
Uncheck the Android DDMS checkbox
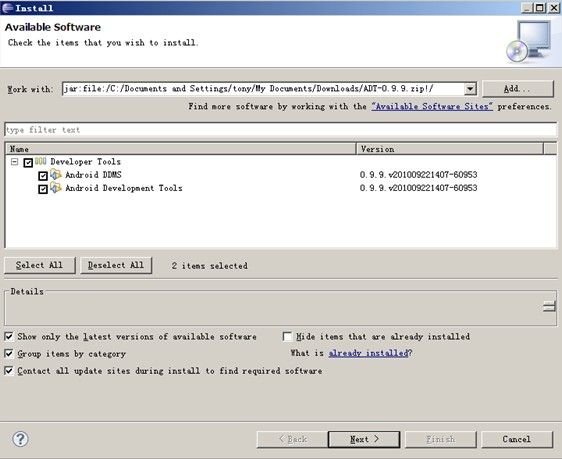point(43,176)
